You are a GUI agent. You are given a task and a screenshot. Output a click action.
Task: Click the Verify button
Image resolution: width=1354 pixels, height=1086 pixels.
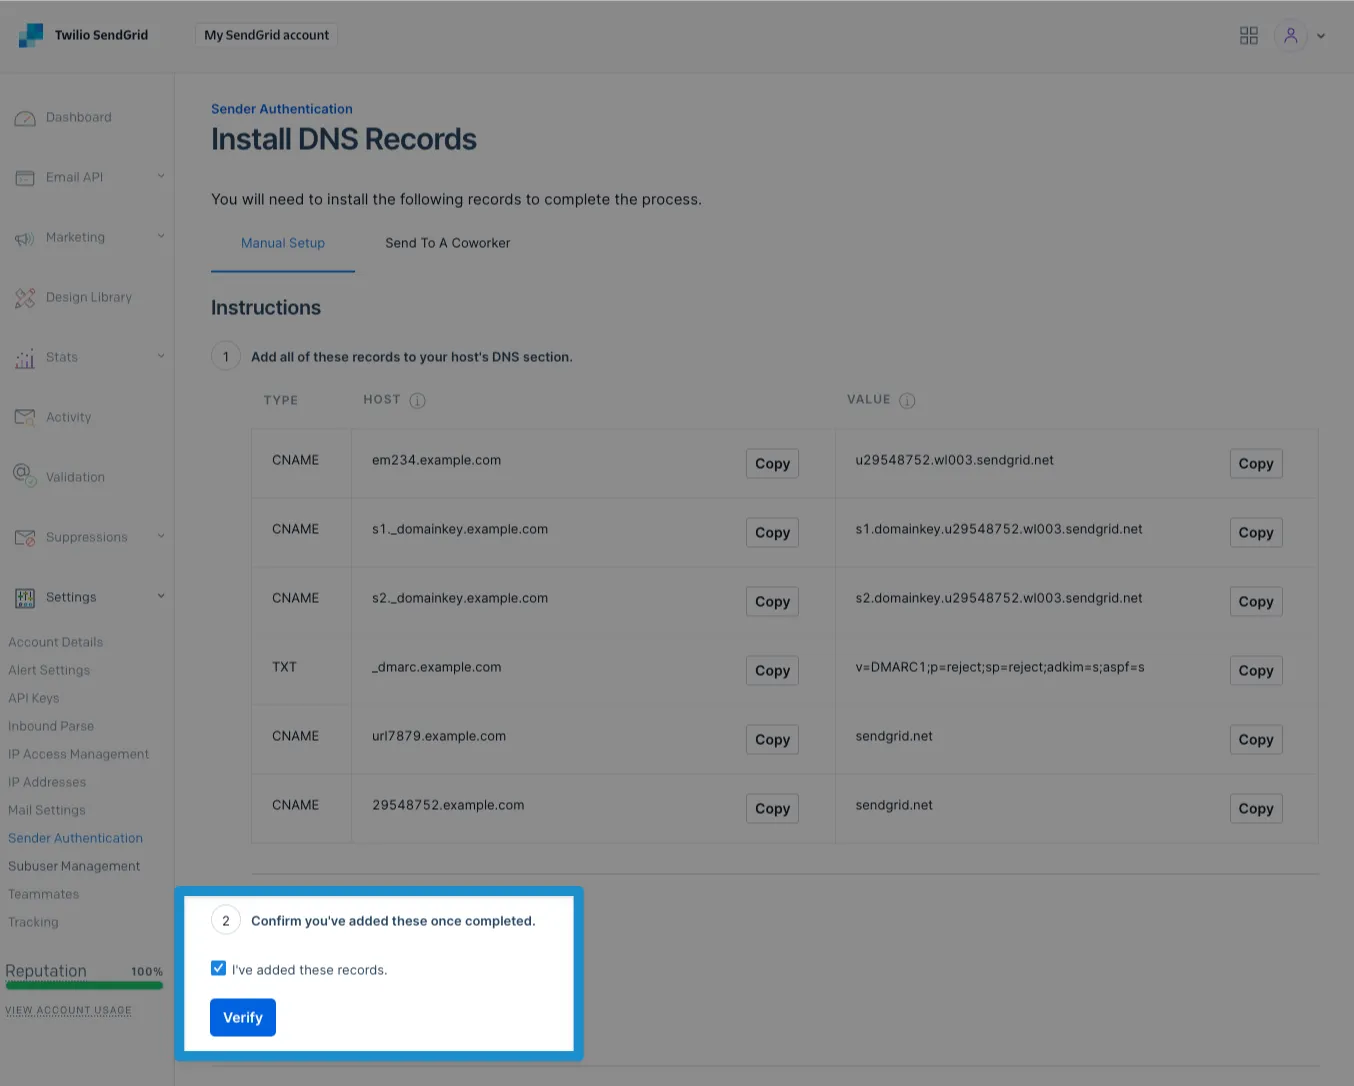coord(243,1018)
